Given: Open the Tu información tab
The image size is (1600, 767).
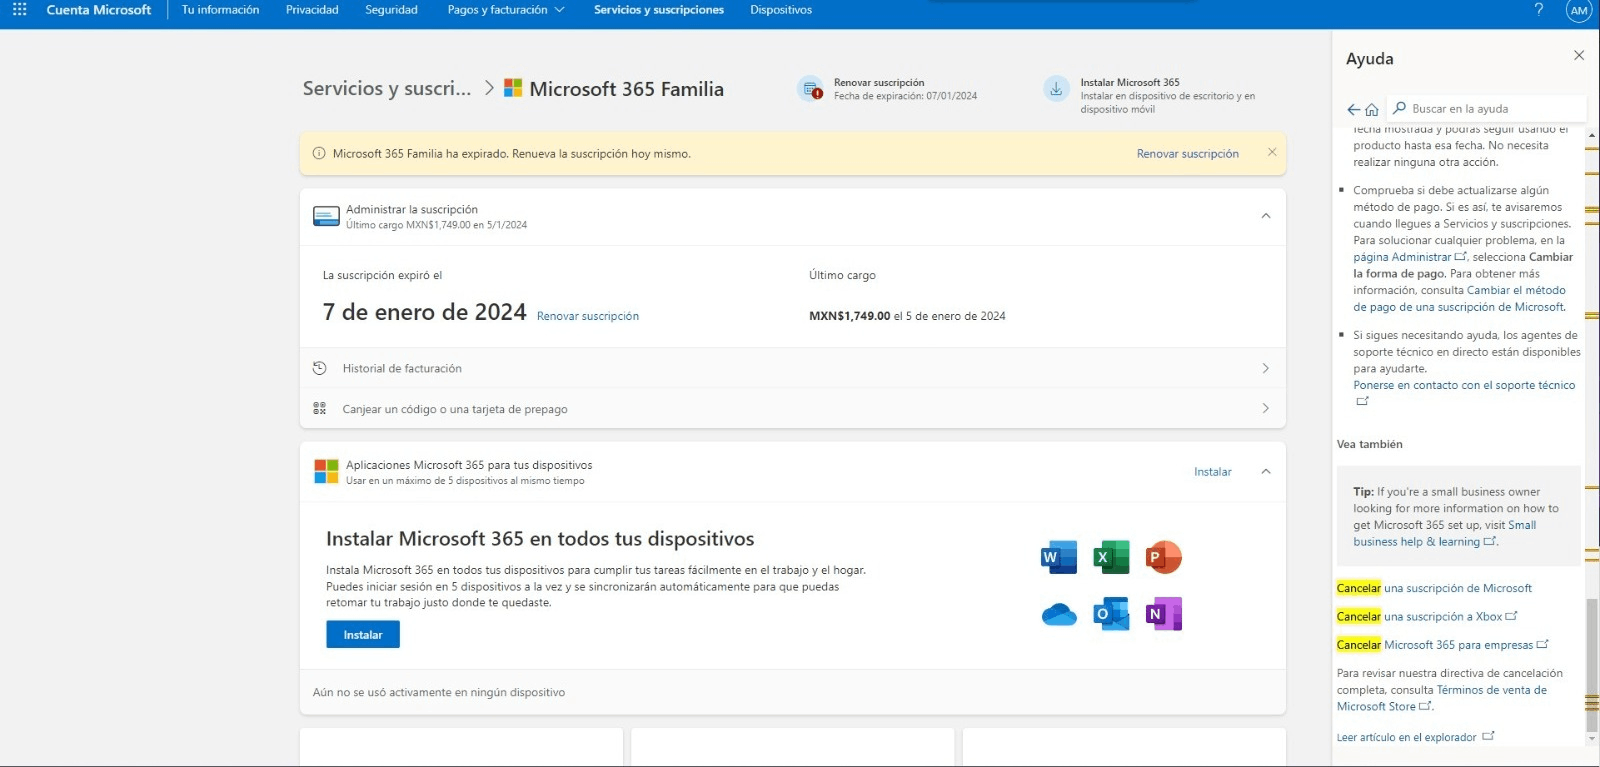Looking at the screenshot, I should click(220, 10).
